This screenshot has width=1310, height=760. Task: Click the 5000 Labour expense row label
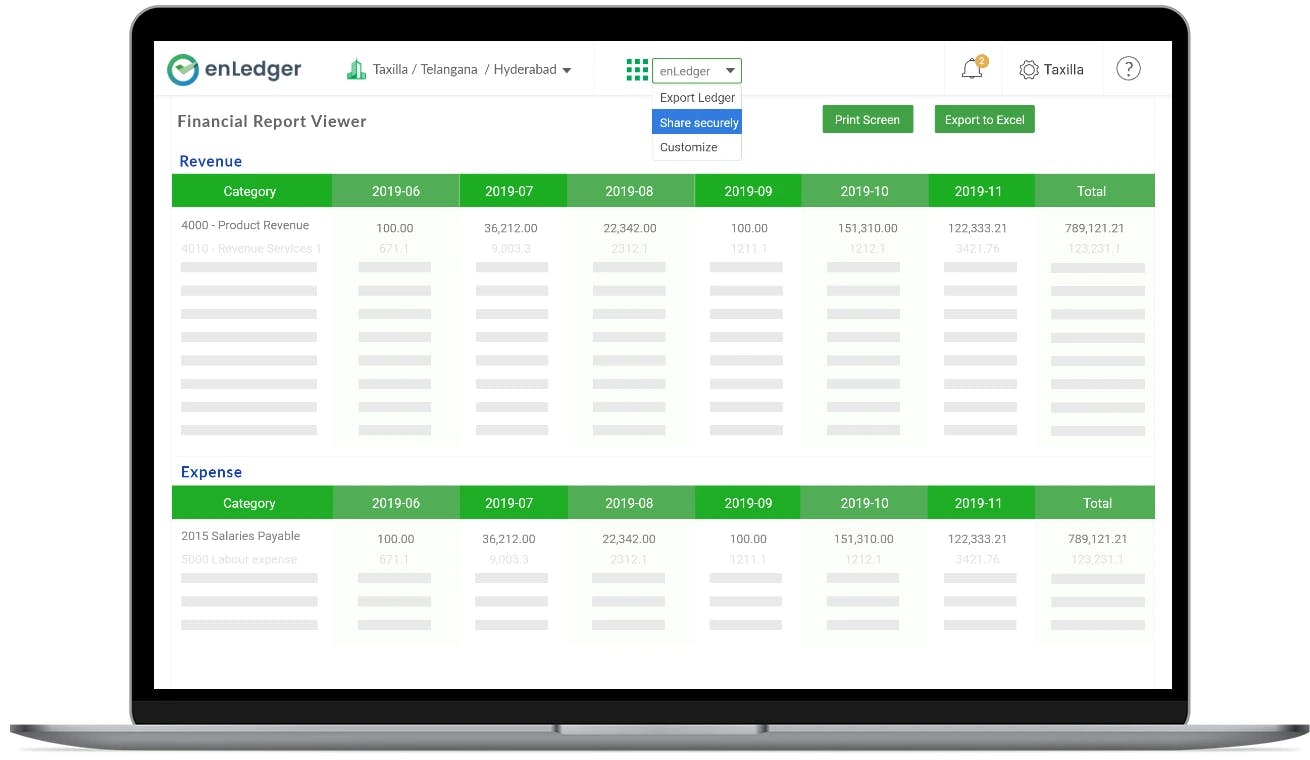[239, 559]
